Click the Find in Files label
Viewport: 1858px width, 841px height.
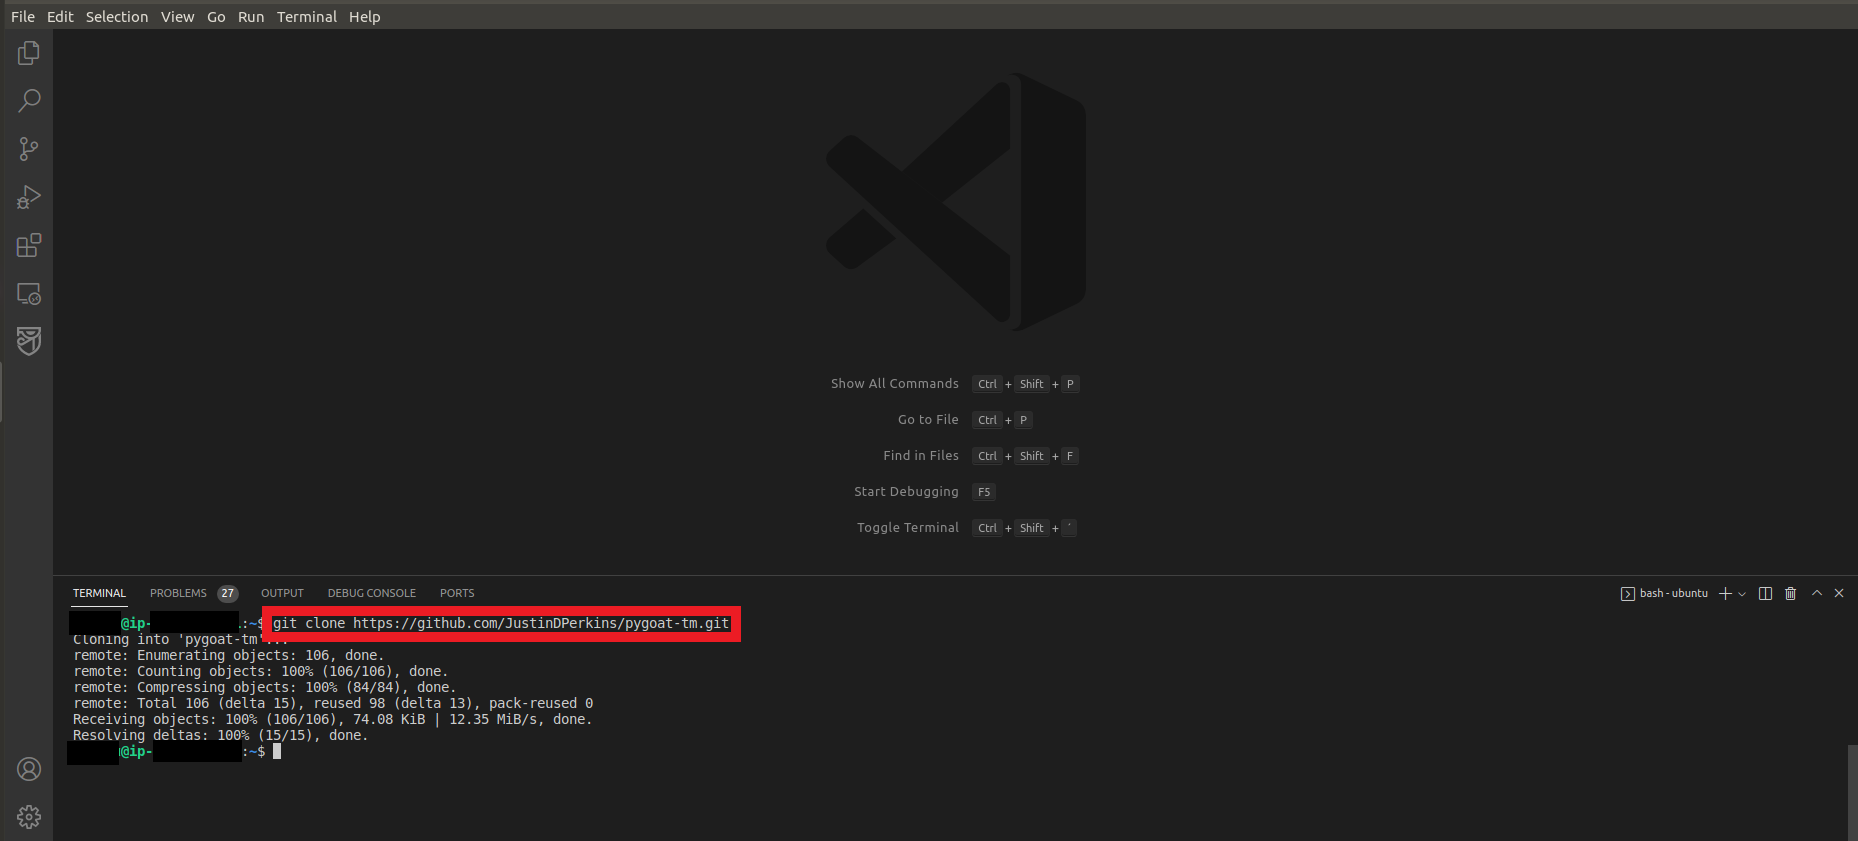[921, 456]
